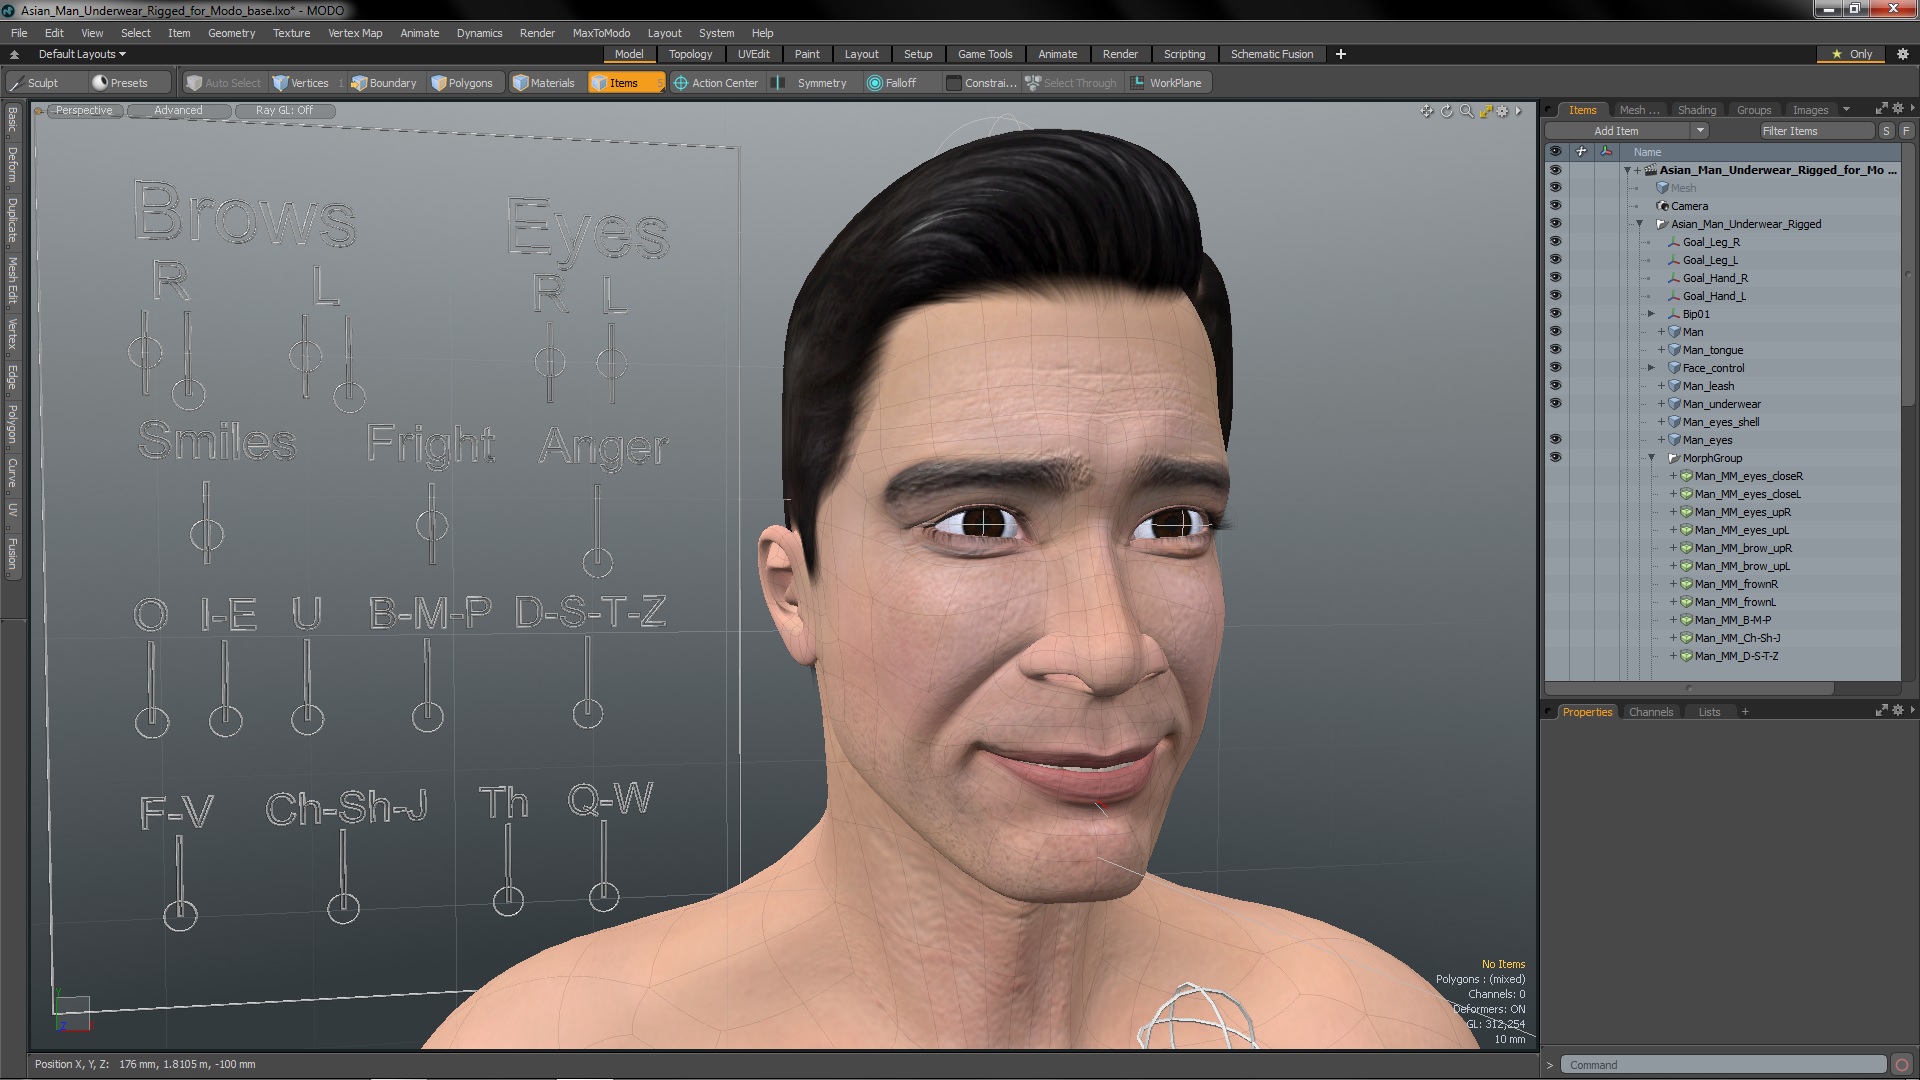Click the viewport zoom magnifier icon

(x=1466, y=111)
